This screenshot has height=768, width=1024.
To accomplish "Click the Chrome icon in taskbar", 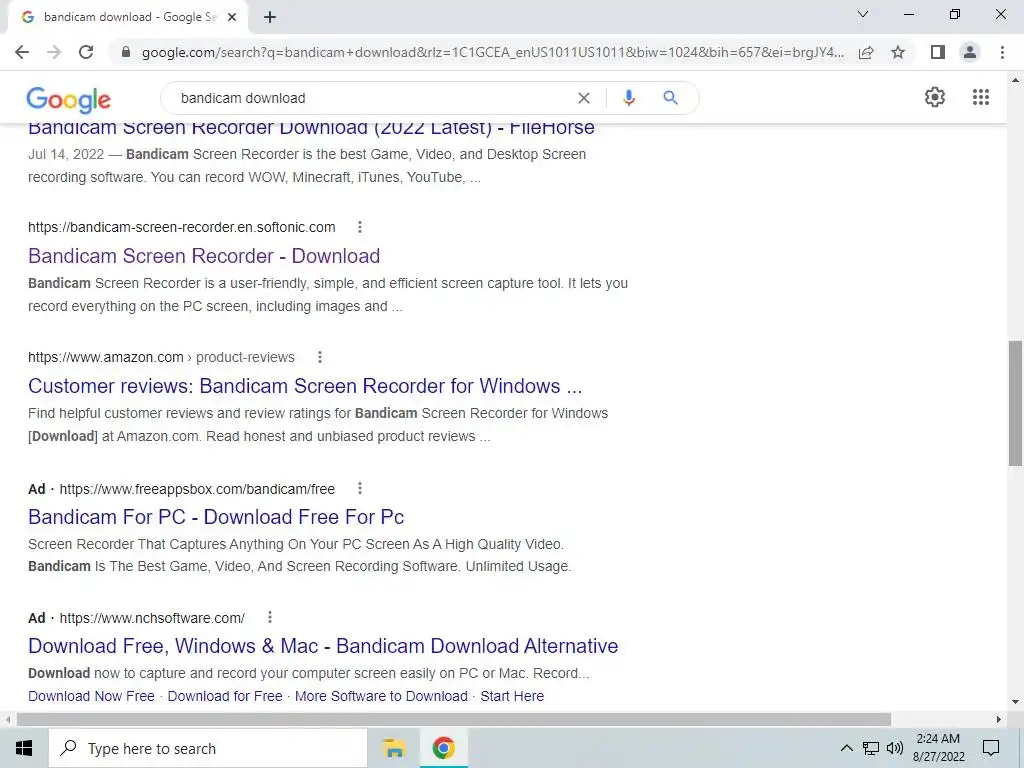I will point(443,748).
